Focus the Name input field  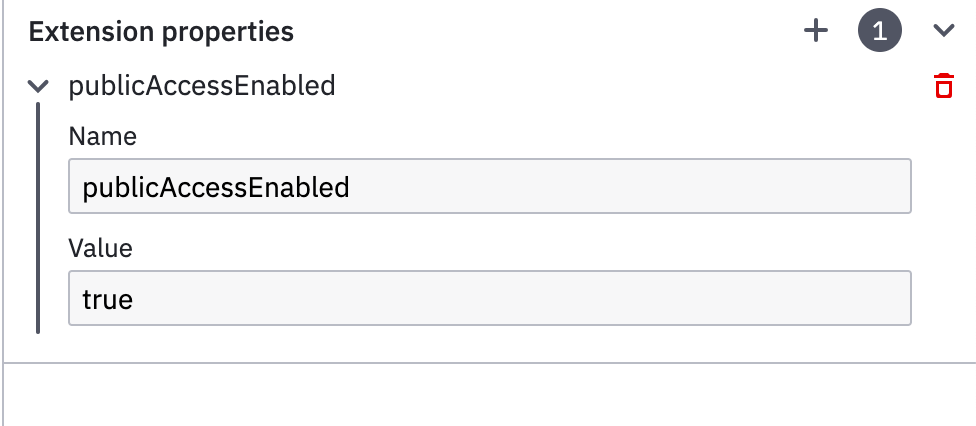pyautogui.click(x=489, y=186)
